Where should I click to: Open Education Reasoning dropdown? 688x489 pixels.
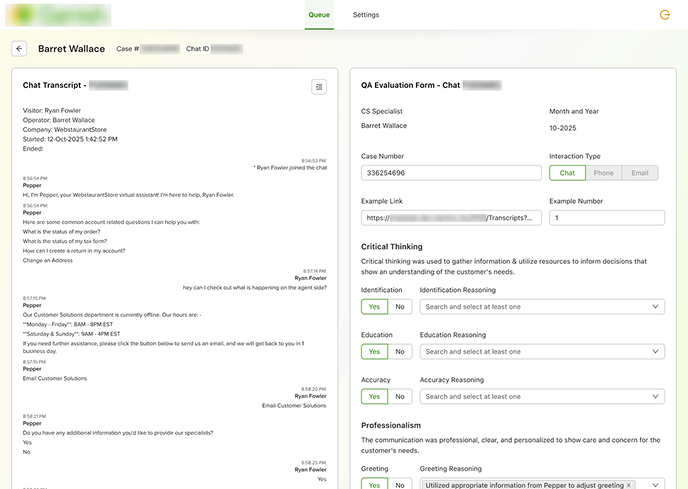(x=542, y=352)
